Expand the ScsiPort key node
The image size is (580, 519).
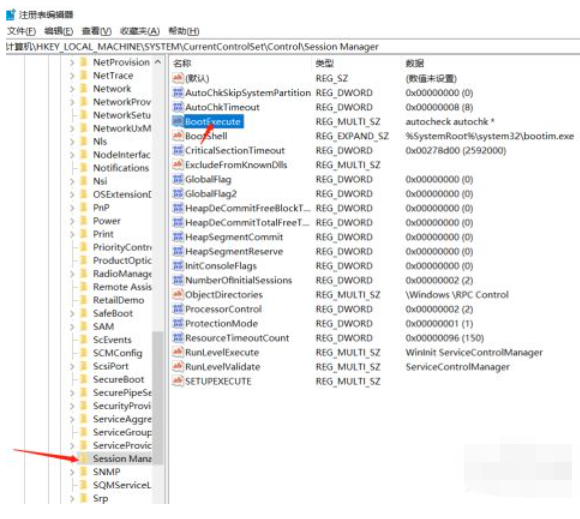click(72, 366)
